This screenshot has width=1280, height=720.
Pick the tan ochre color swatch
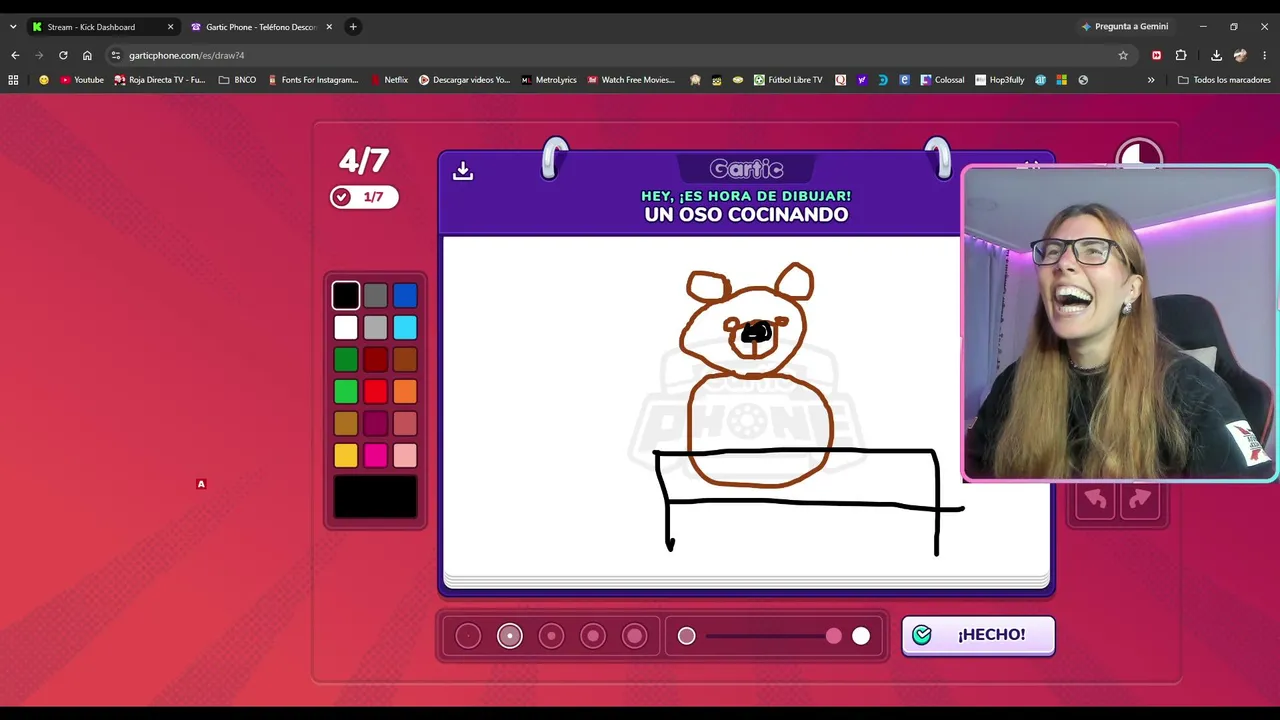(x=346, y=423)
